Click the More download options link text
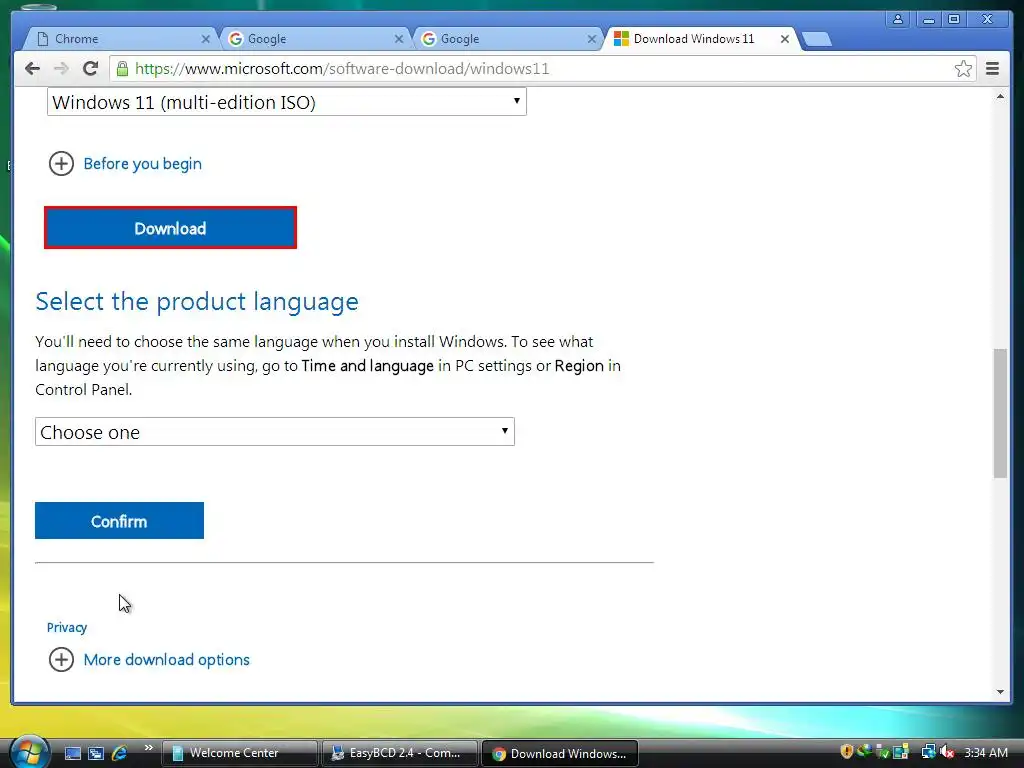This screenshot has width=1024, height=768. click(x=167, y=660)
